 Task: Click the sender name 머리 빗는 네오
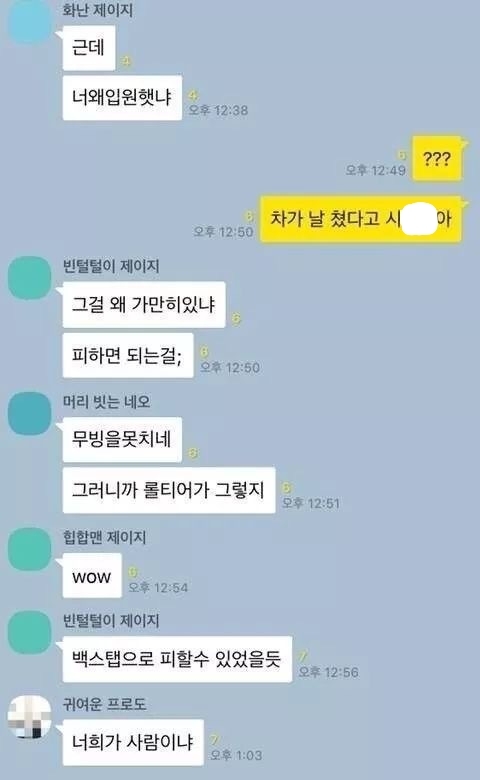(106, 401)
